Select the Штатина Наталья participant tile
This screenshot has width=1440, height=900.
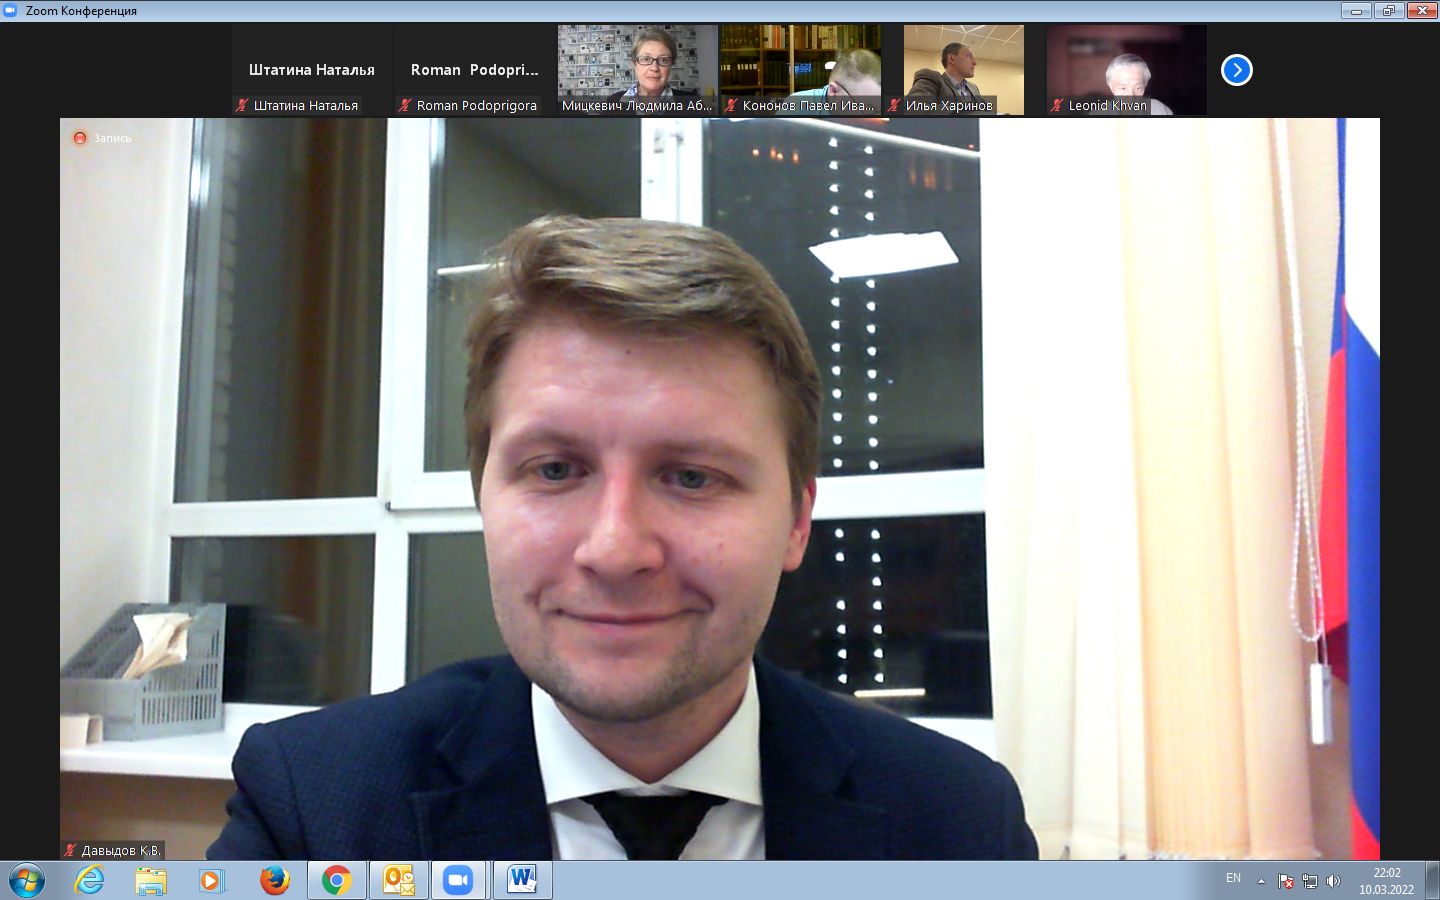[311, 70]
